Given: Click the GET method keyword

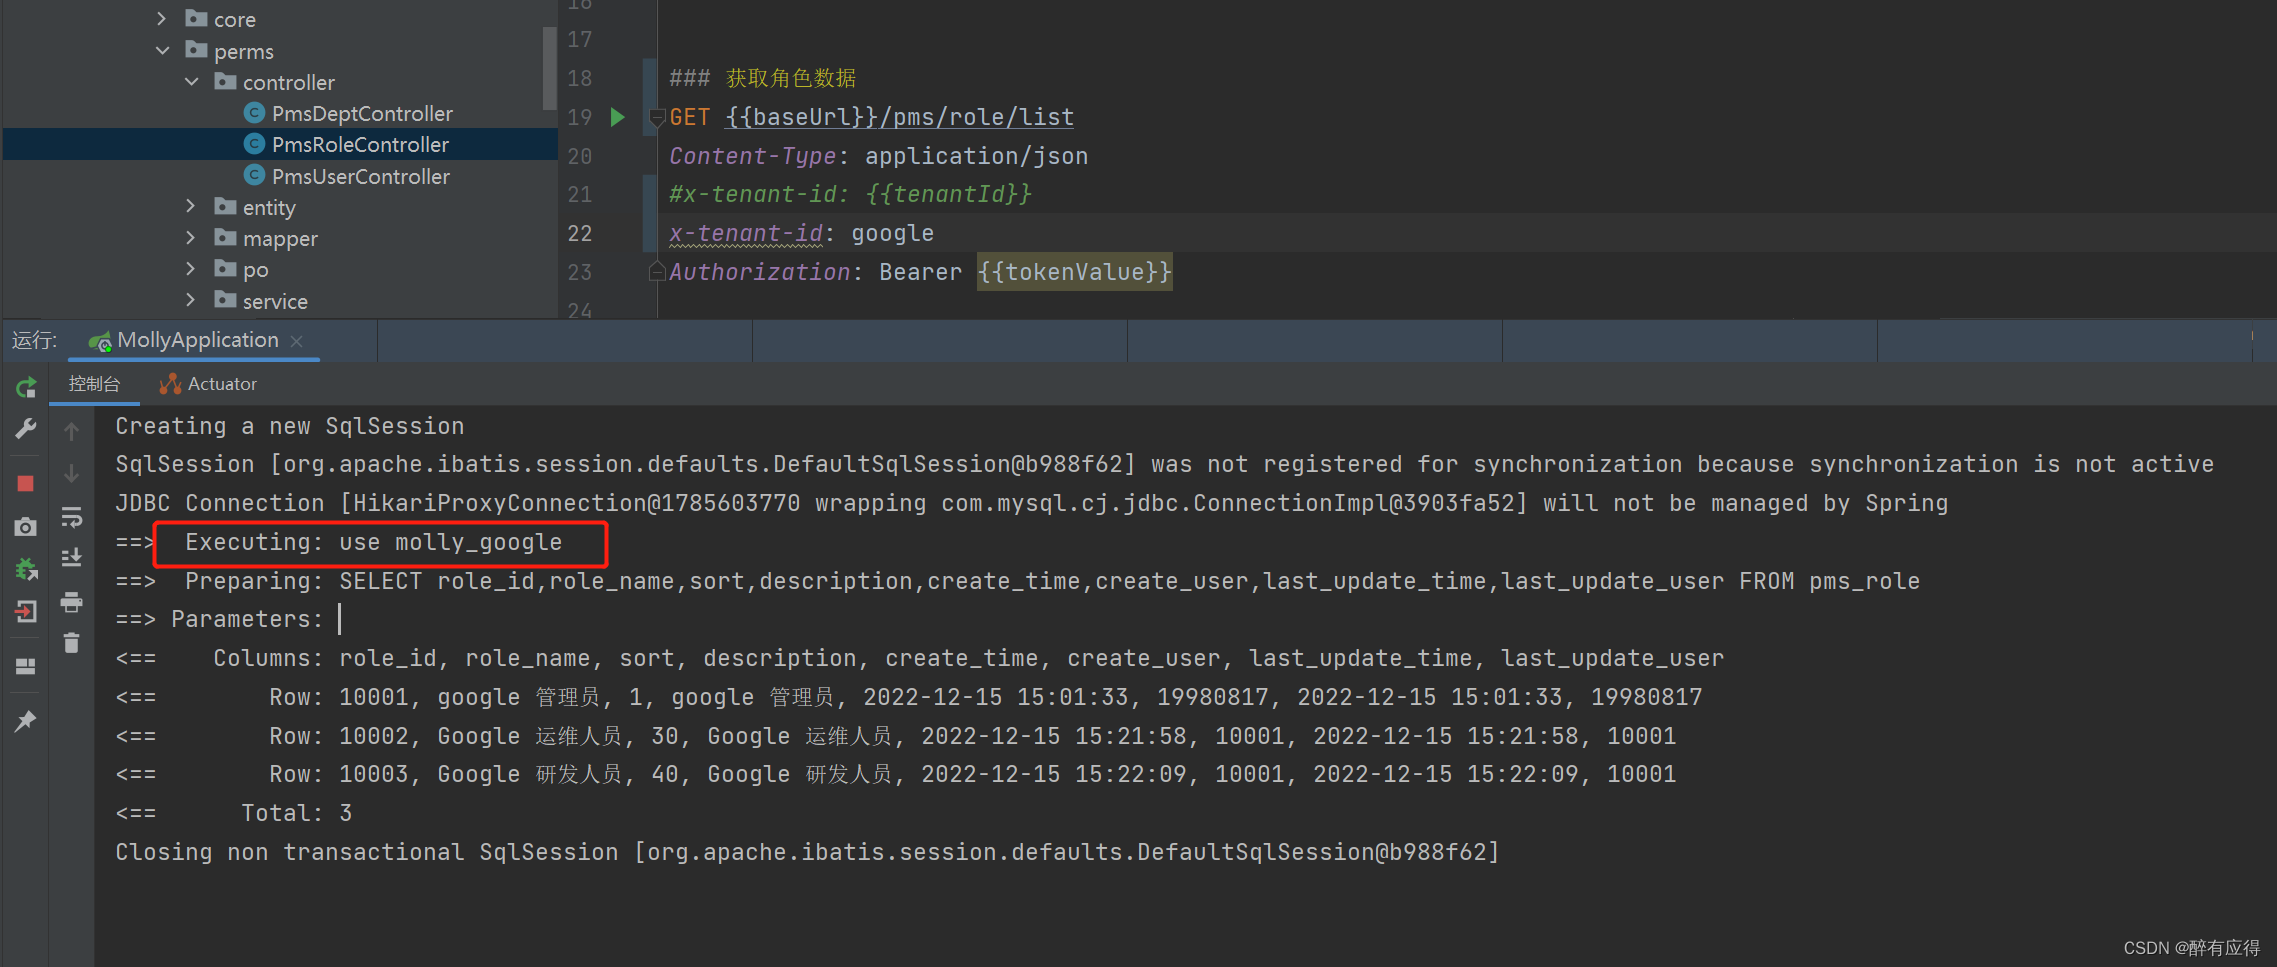Looking at the screenshot, I should coord(690,117).
